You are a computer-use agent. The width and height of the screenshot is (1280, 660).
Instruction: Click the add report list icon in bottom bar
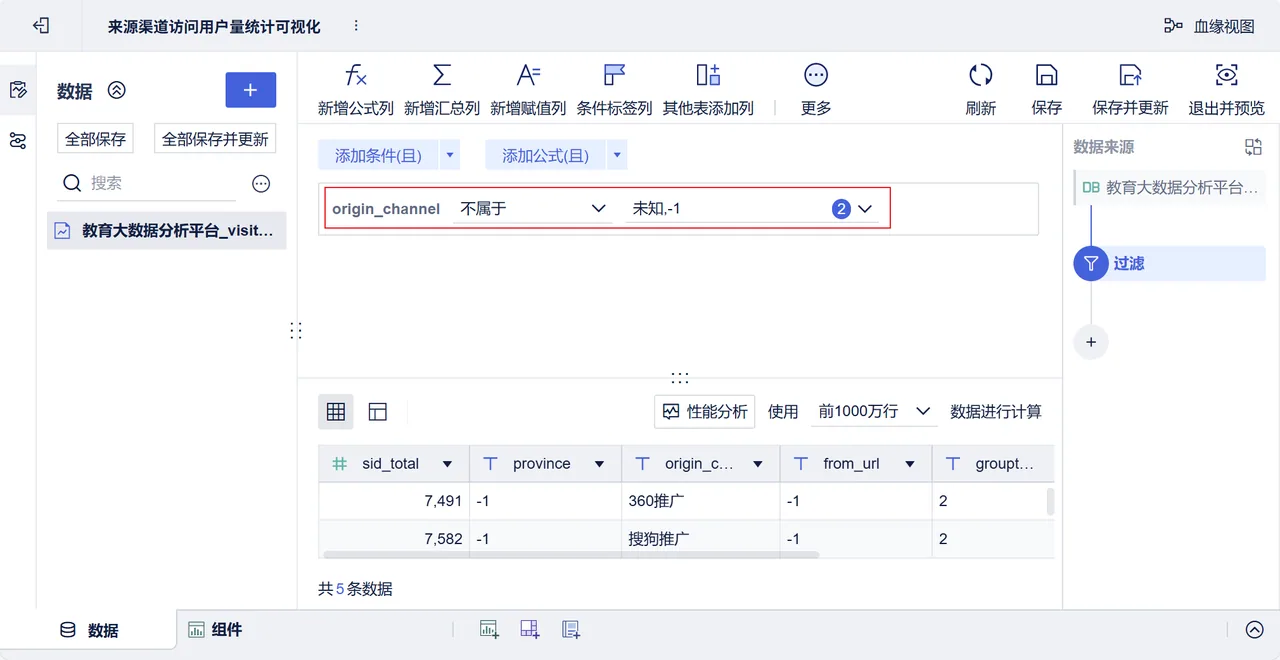(571, 629)
